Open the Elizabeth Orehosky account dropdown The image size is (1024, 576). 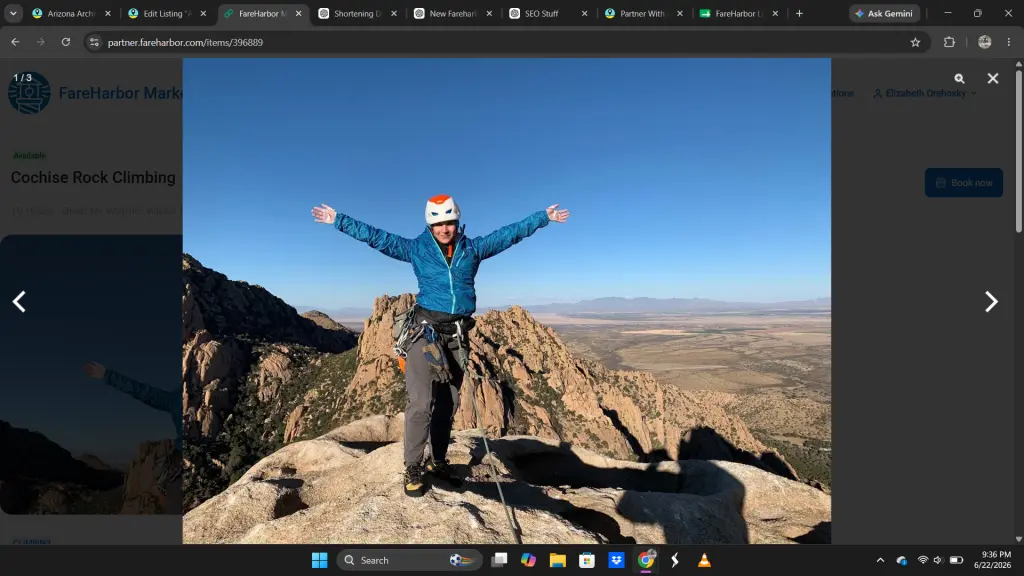point(925,93)
